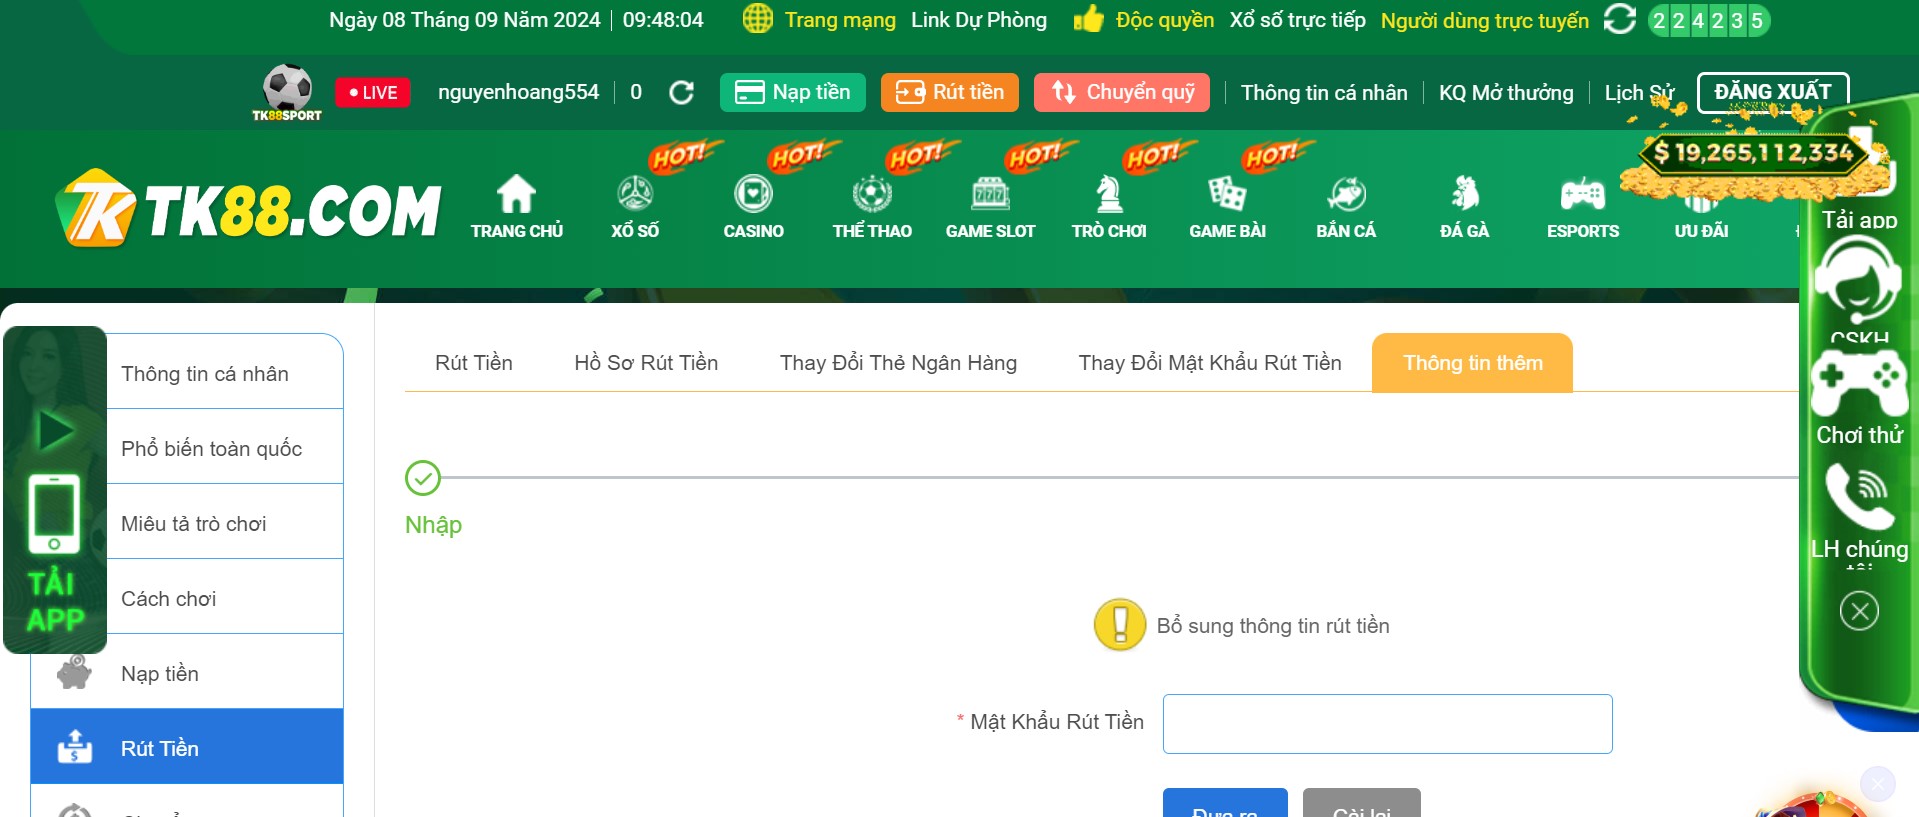1919x817 pixels.
Task: Open Thay Đổi Thẻ Ngân Hàng tab
Action: [898, 363]
